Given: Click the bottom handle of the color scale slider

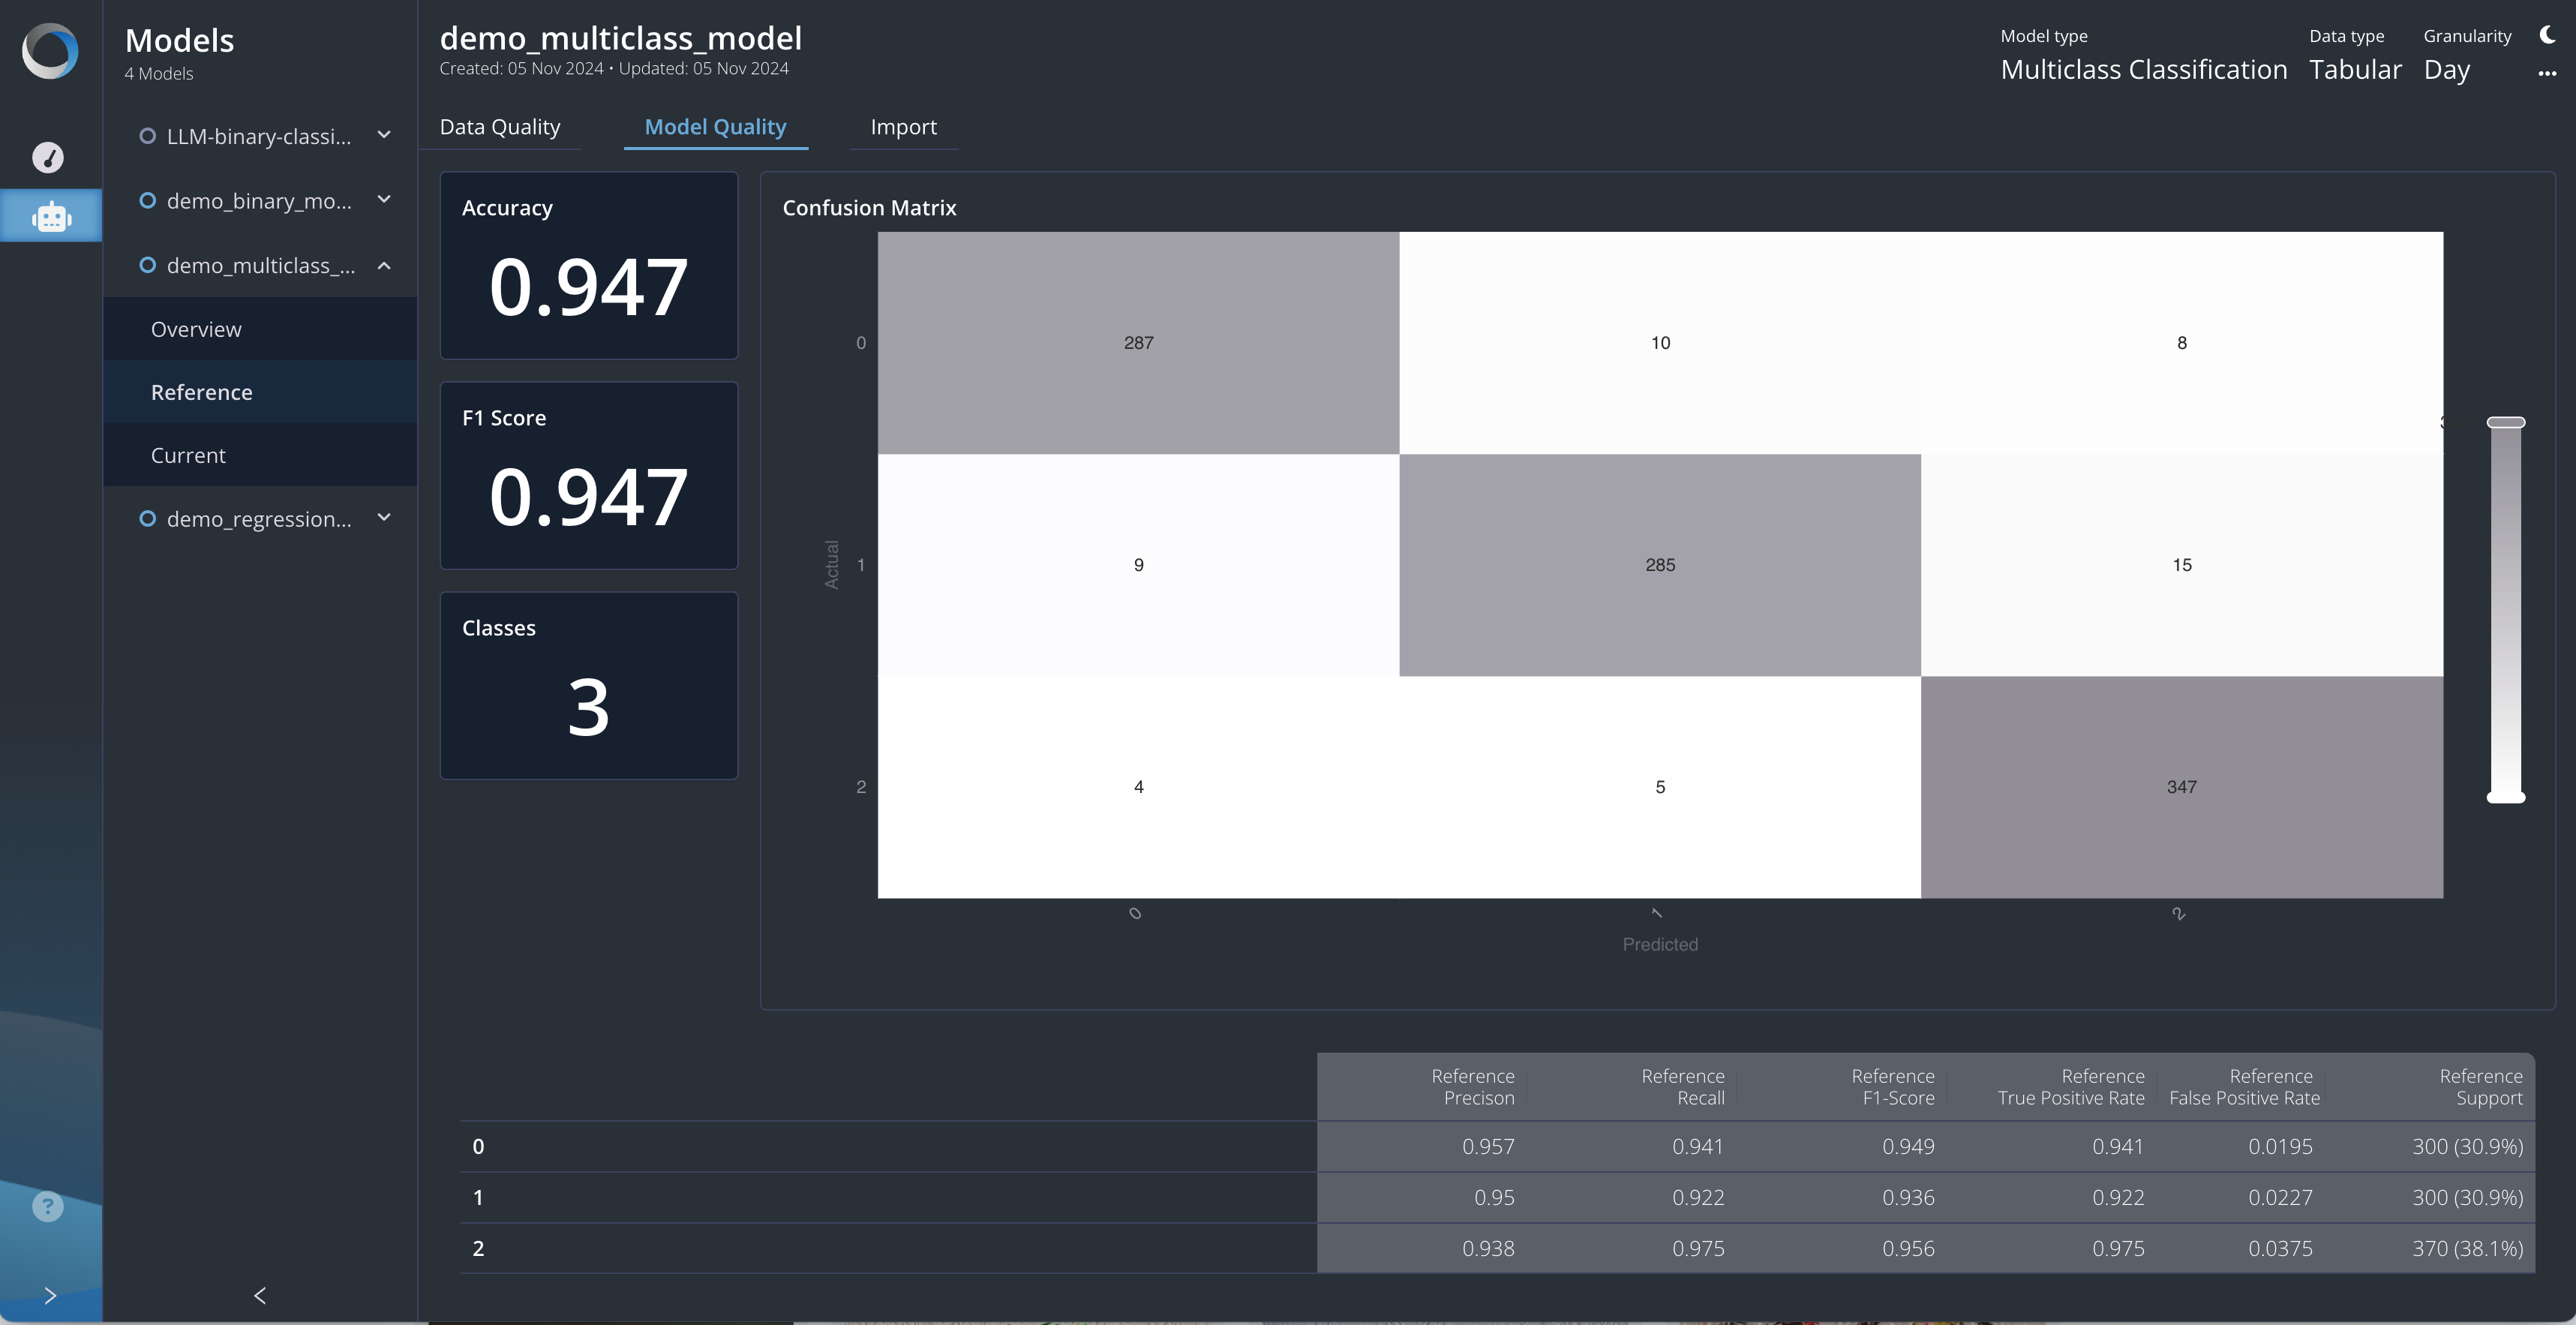Looking at the screenshot, I should point(2506,797).
